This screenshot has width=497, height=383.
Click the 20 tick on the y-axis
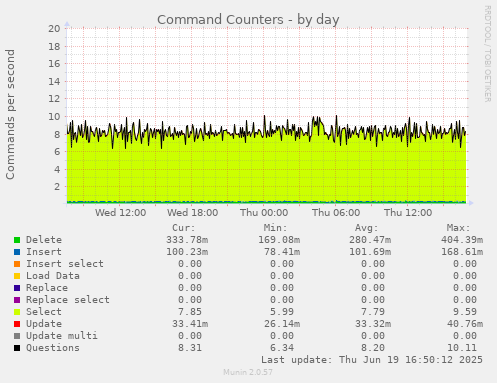(x=54, y=29)
